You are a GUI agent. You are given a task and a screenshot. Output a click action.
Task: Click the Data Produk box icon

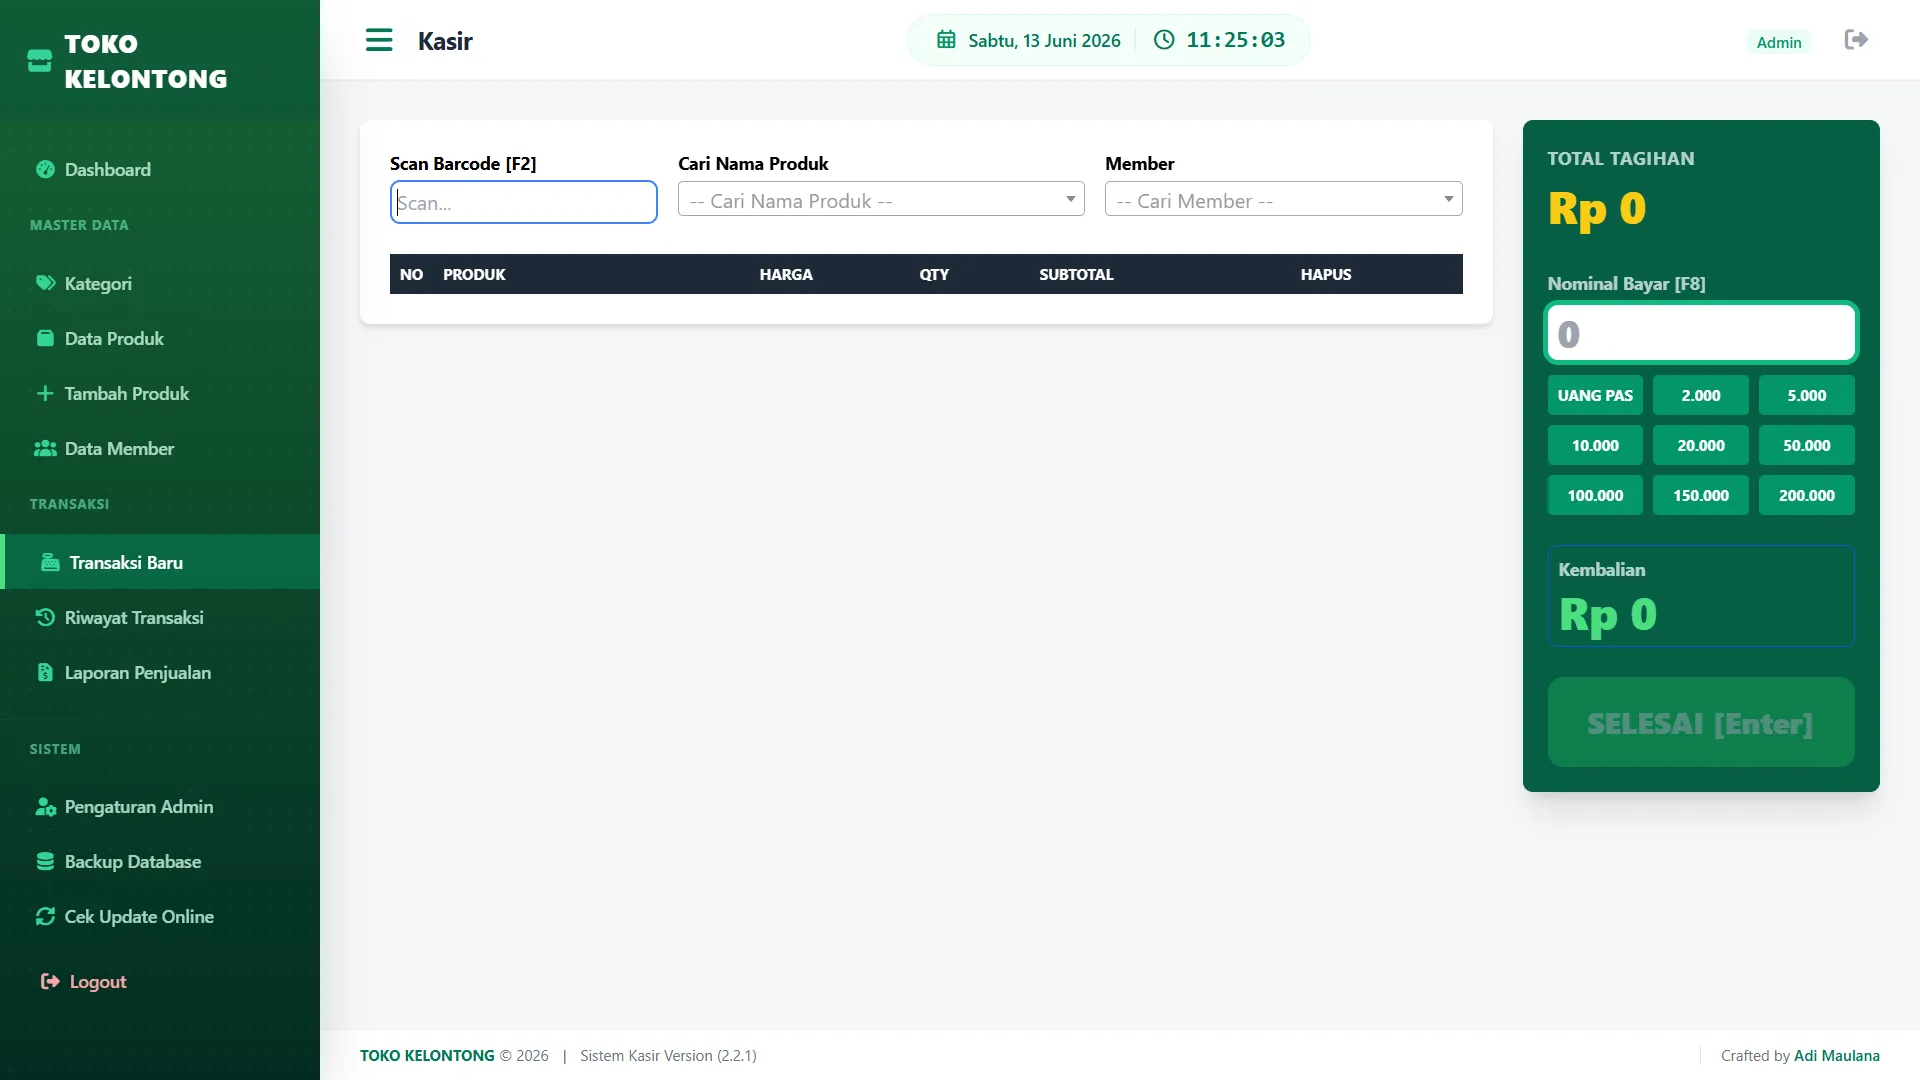click(x=45, y=338)
